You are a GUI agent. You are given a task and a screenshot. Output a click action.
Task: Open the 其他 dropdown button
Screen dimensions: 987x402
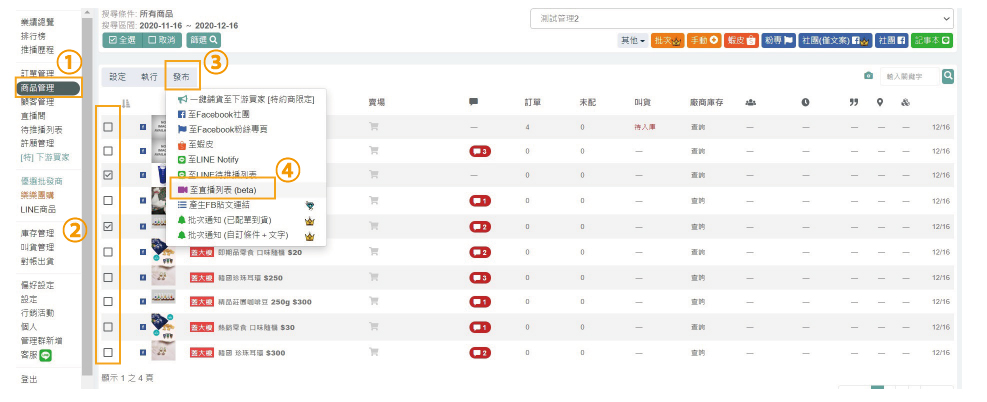pos(632,41)
